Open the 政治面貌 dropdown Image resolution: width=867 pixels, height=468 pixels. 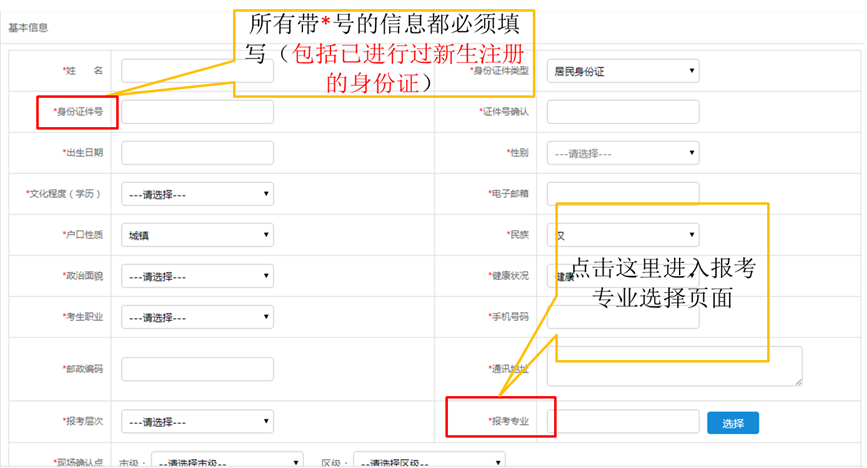[x=197, y=276]
